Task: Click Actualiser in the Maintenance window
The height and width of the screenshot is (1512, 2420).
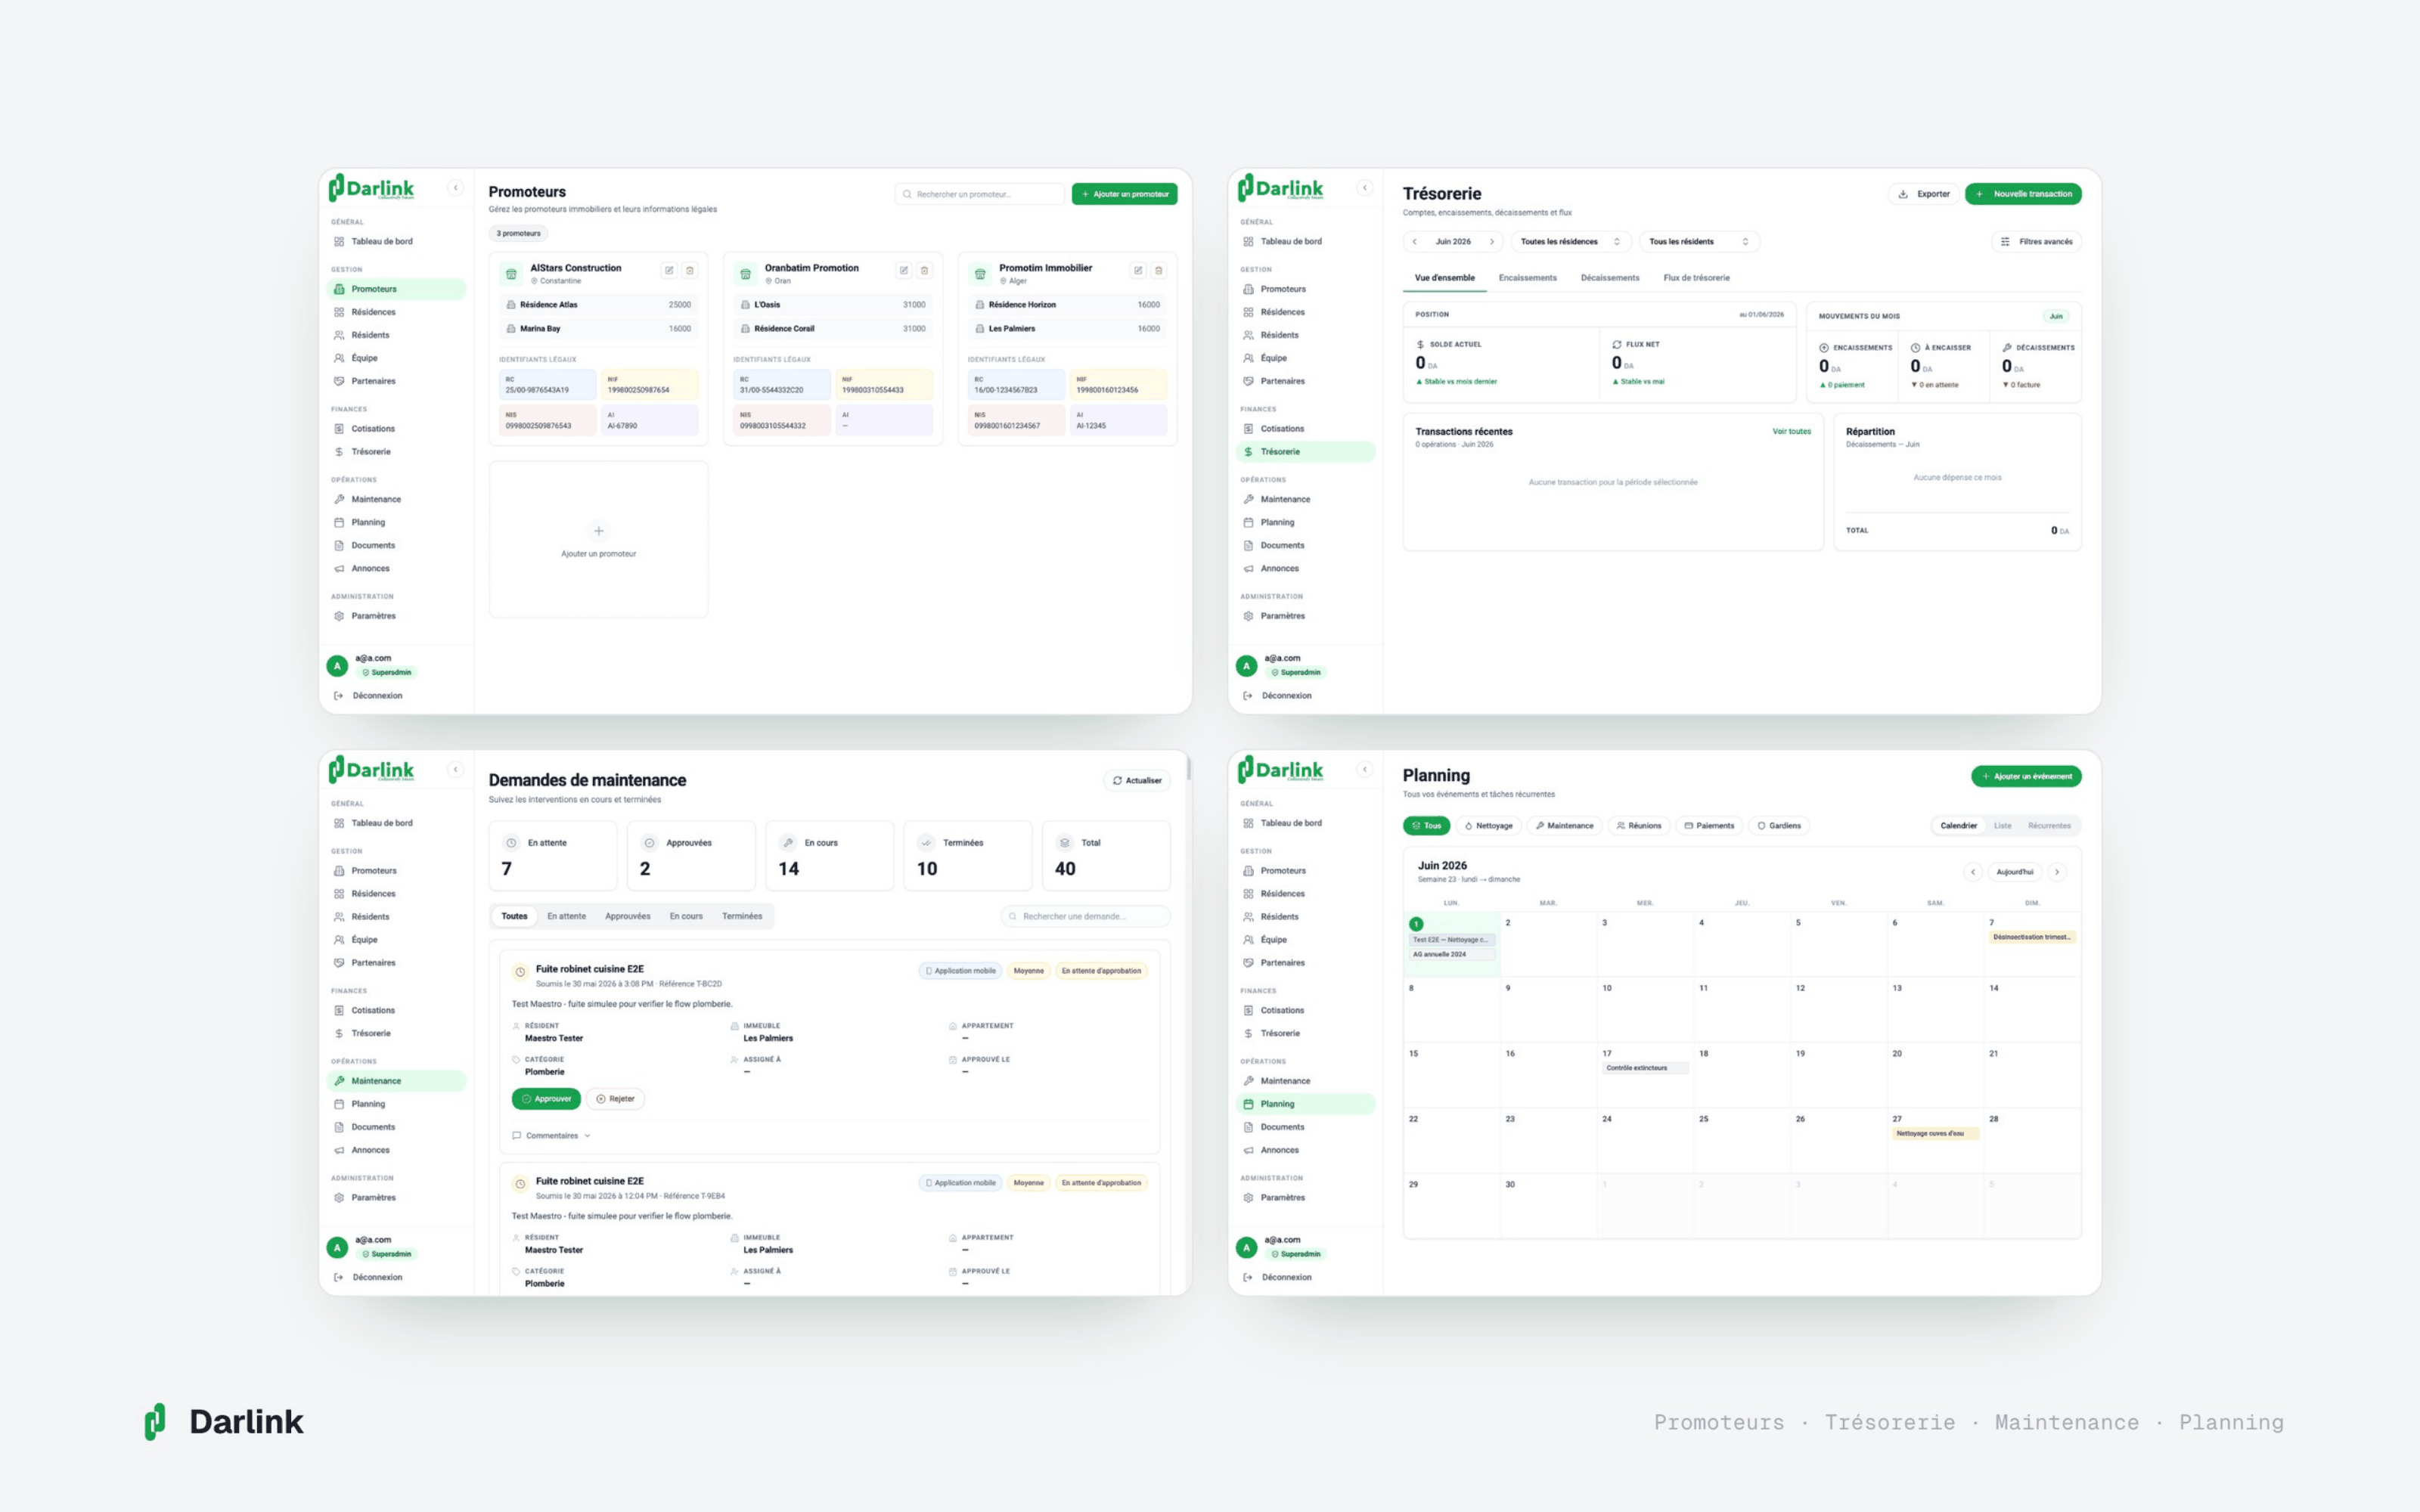Action: (x=1137, y=781)
